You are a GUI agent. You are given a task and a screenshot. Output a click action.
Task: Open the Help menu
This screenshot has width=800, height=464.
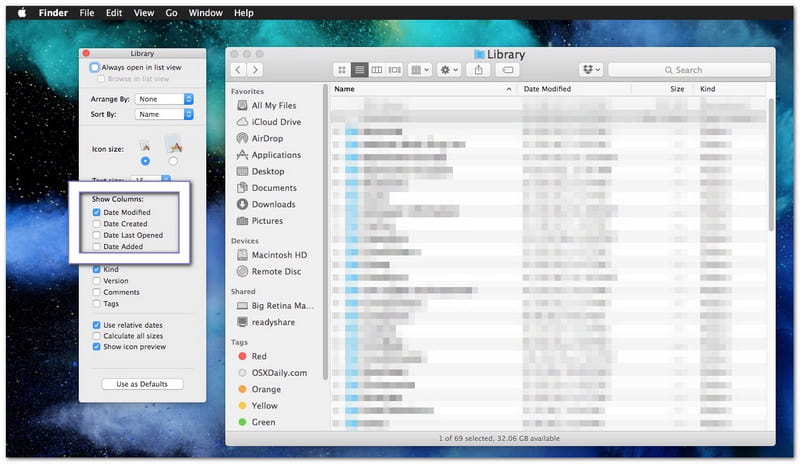pos(244,13)
